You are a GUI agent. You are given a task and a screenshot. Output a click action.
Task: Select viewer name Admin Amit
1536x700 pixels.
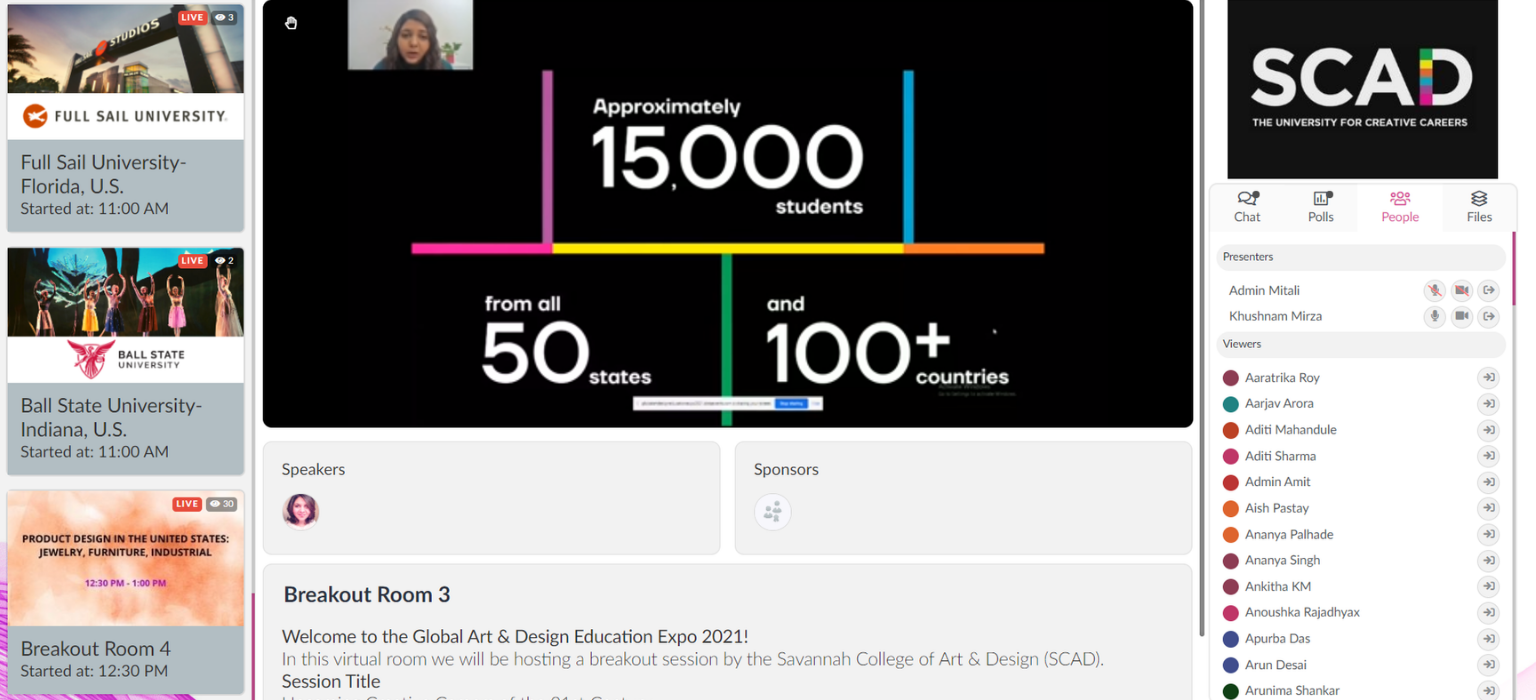tap(1278, 482)
